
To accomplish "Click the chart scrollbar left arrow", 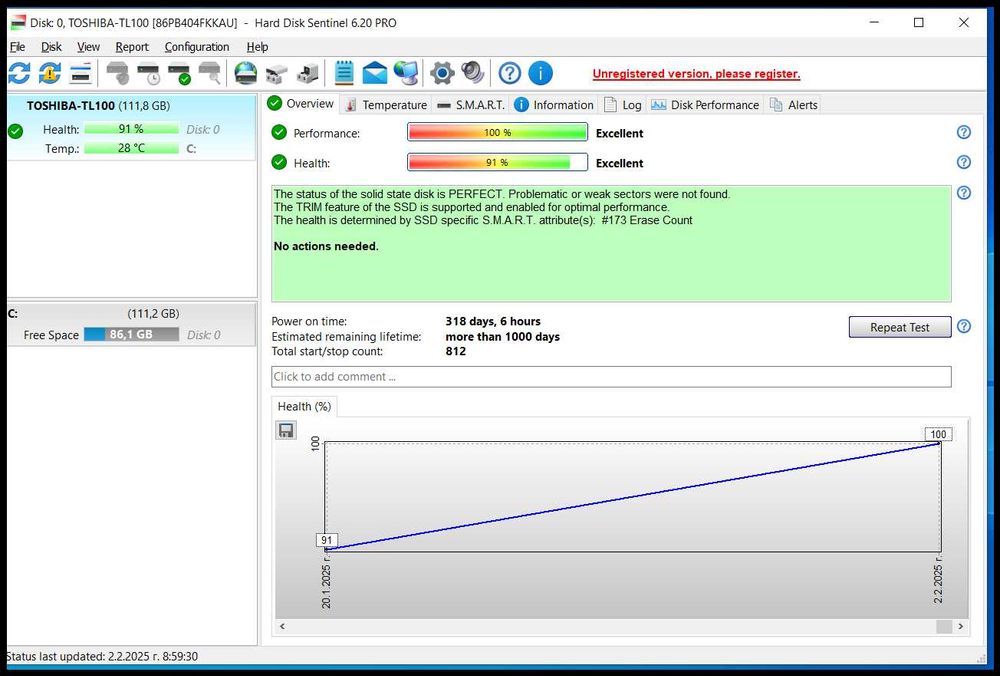I will point(283,626).
